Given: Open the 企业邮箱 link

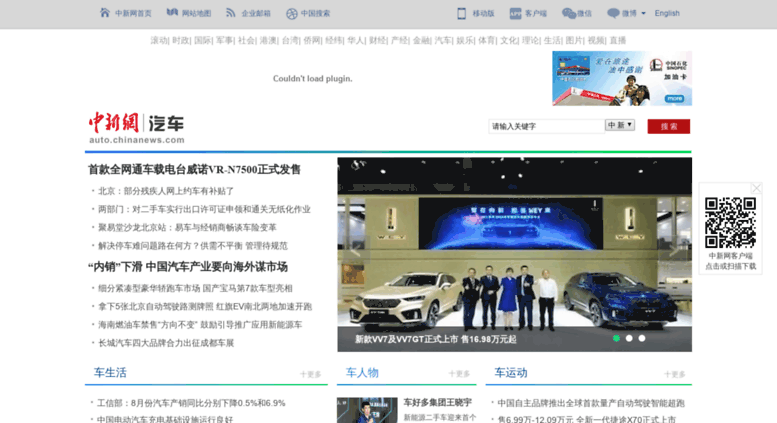Looking at the screenshot, I should tap(256, 13).
